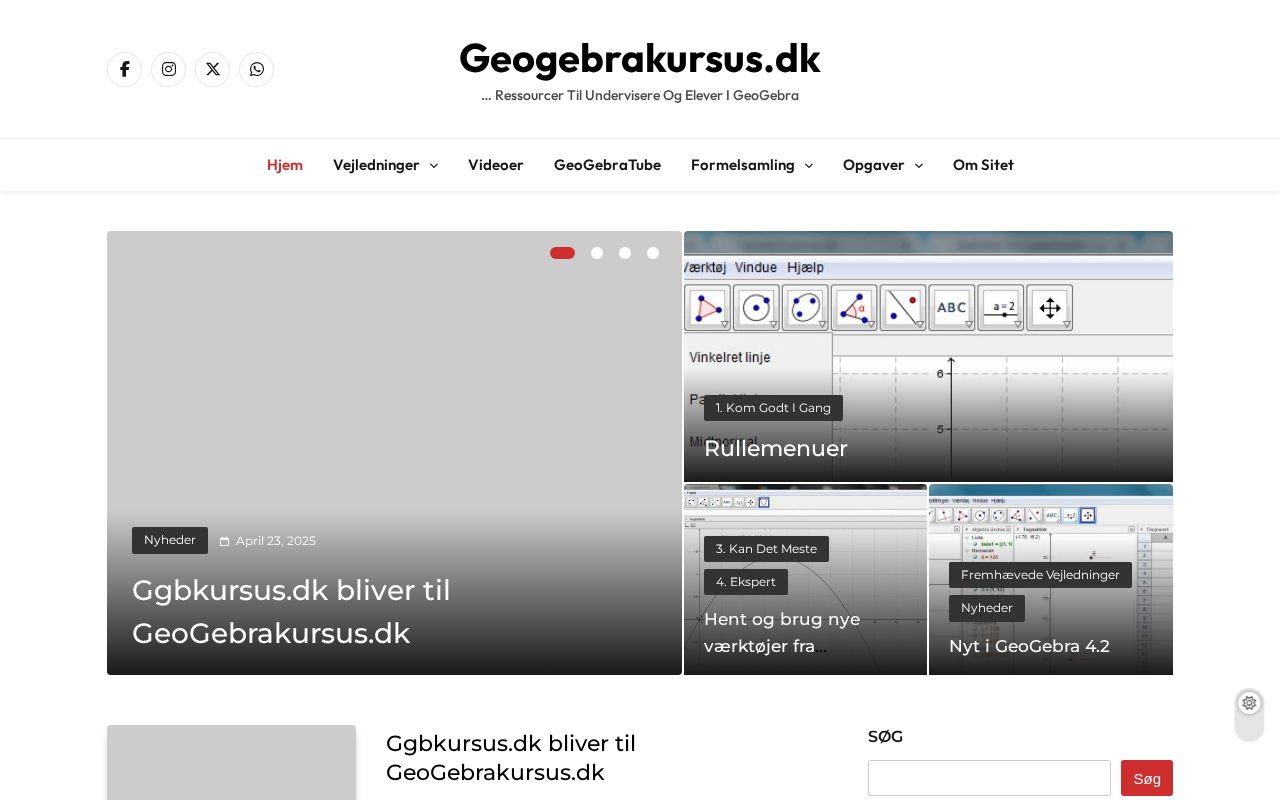The width and height of the screenshot is (1280, 800).
Task: Open the Hent og brug nye værktøjer article
Action: [782, 632]
